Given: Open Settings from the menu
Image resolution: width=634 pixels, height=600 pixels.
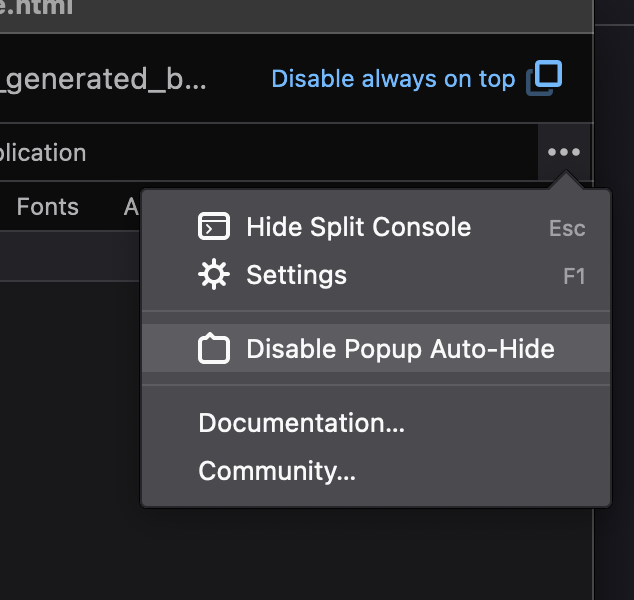Looking at the screenshot, I should pos(376,275).
